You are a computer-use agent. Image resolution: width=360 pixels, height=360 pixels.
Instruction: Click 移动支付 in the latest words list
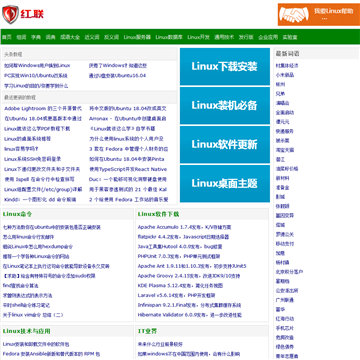tap(285, 244)
